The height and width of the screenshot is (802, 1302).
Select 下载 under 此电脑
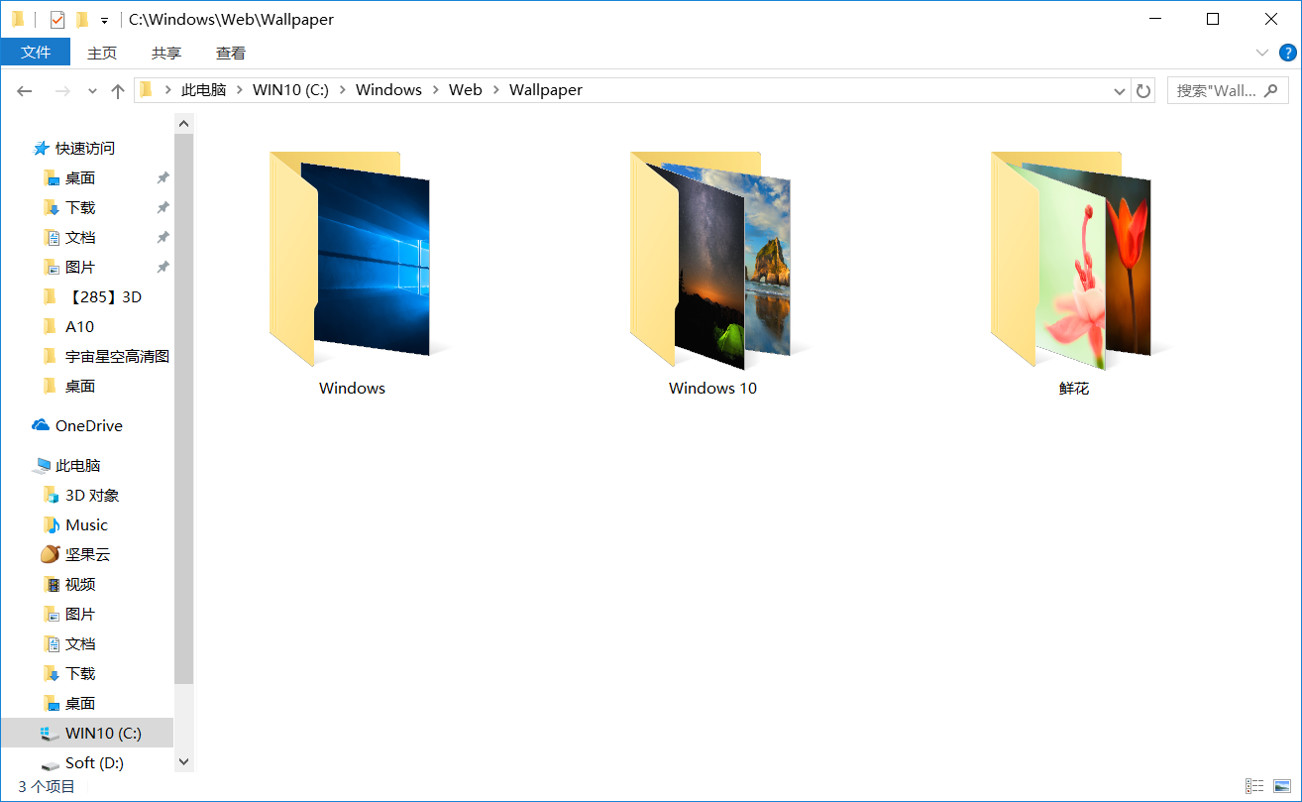pyautogui.click(x=80, y=674)
